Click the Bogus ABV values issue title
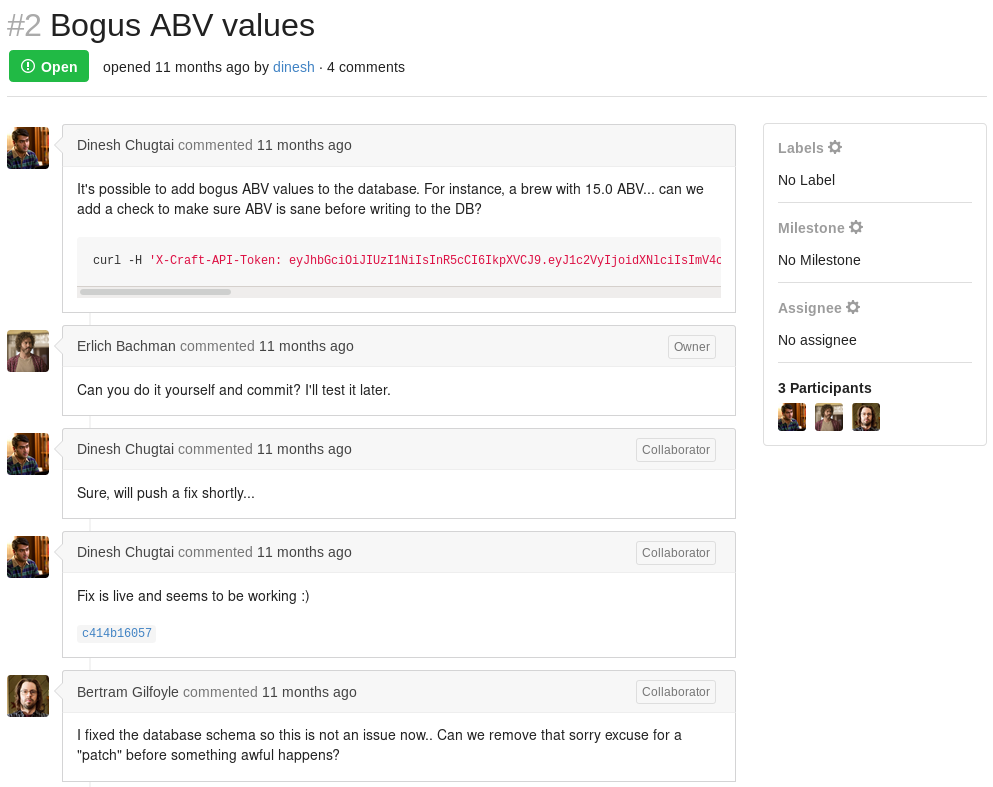 point(182,25)
